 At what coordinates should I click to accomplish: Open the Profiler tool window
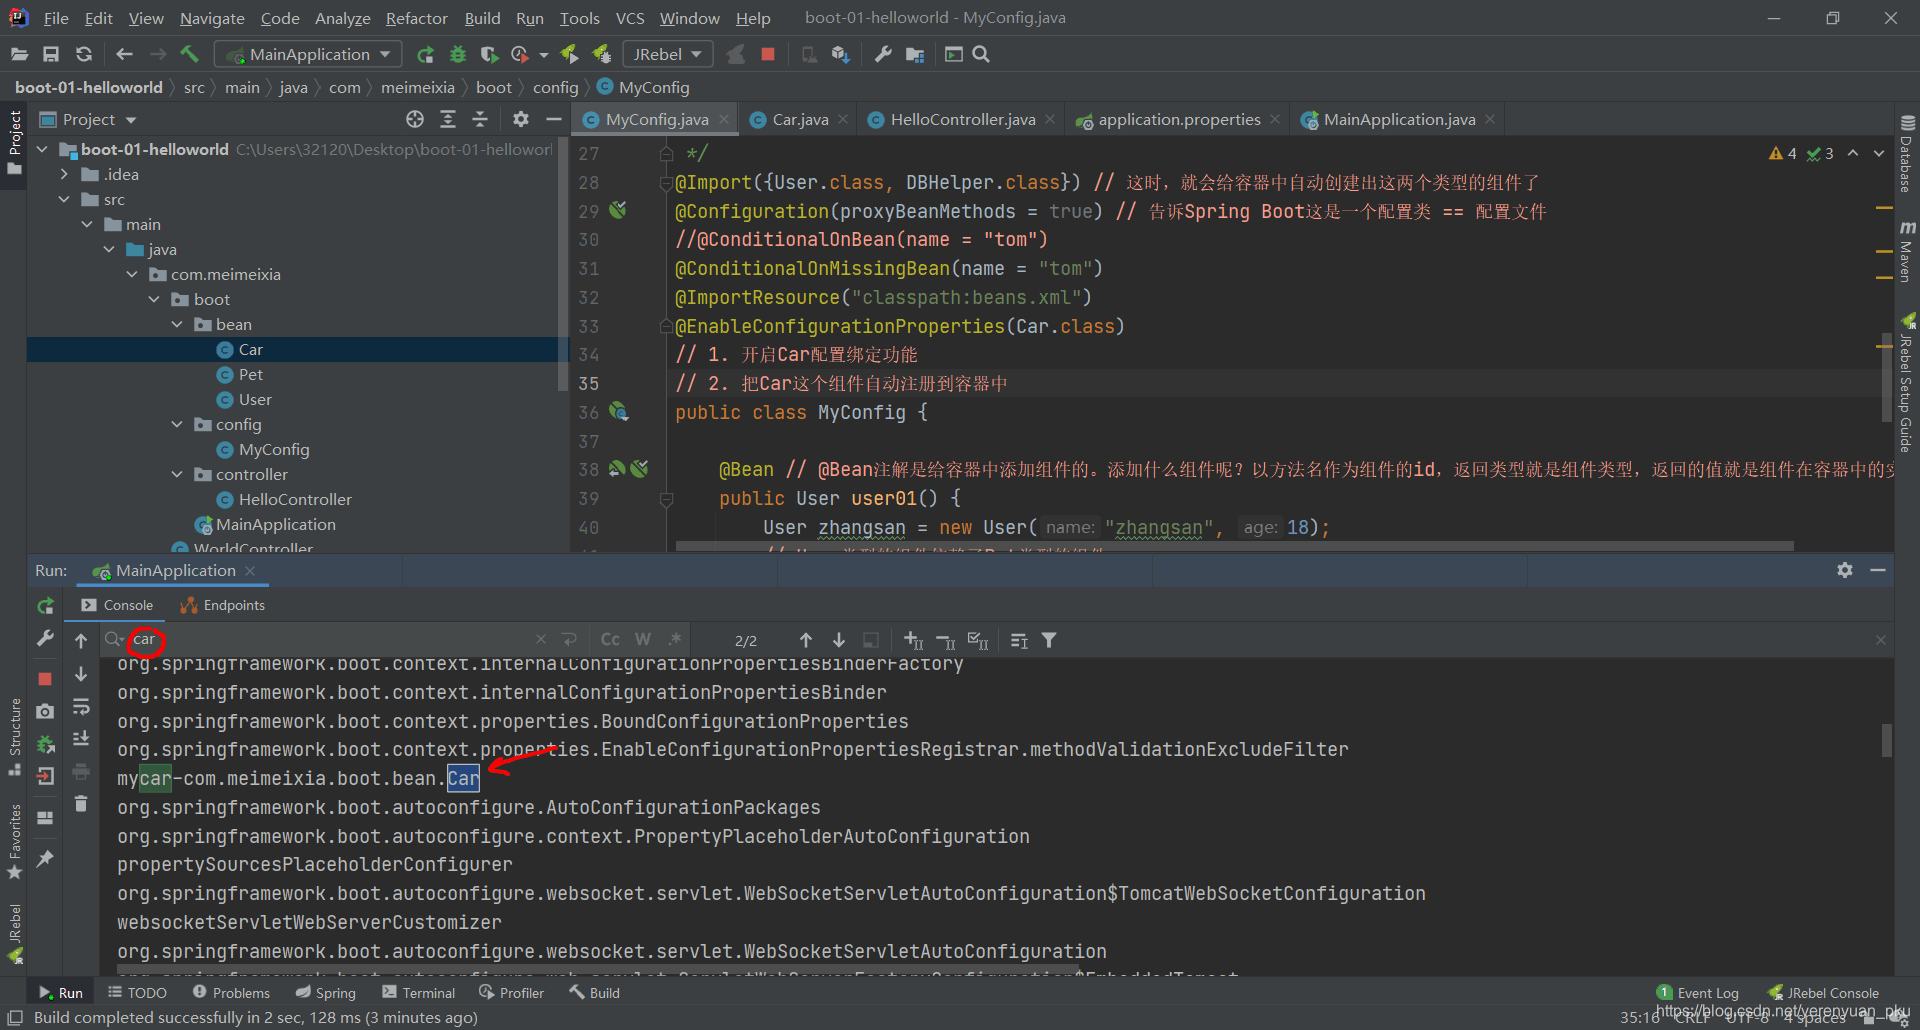512,992
